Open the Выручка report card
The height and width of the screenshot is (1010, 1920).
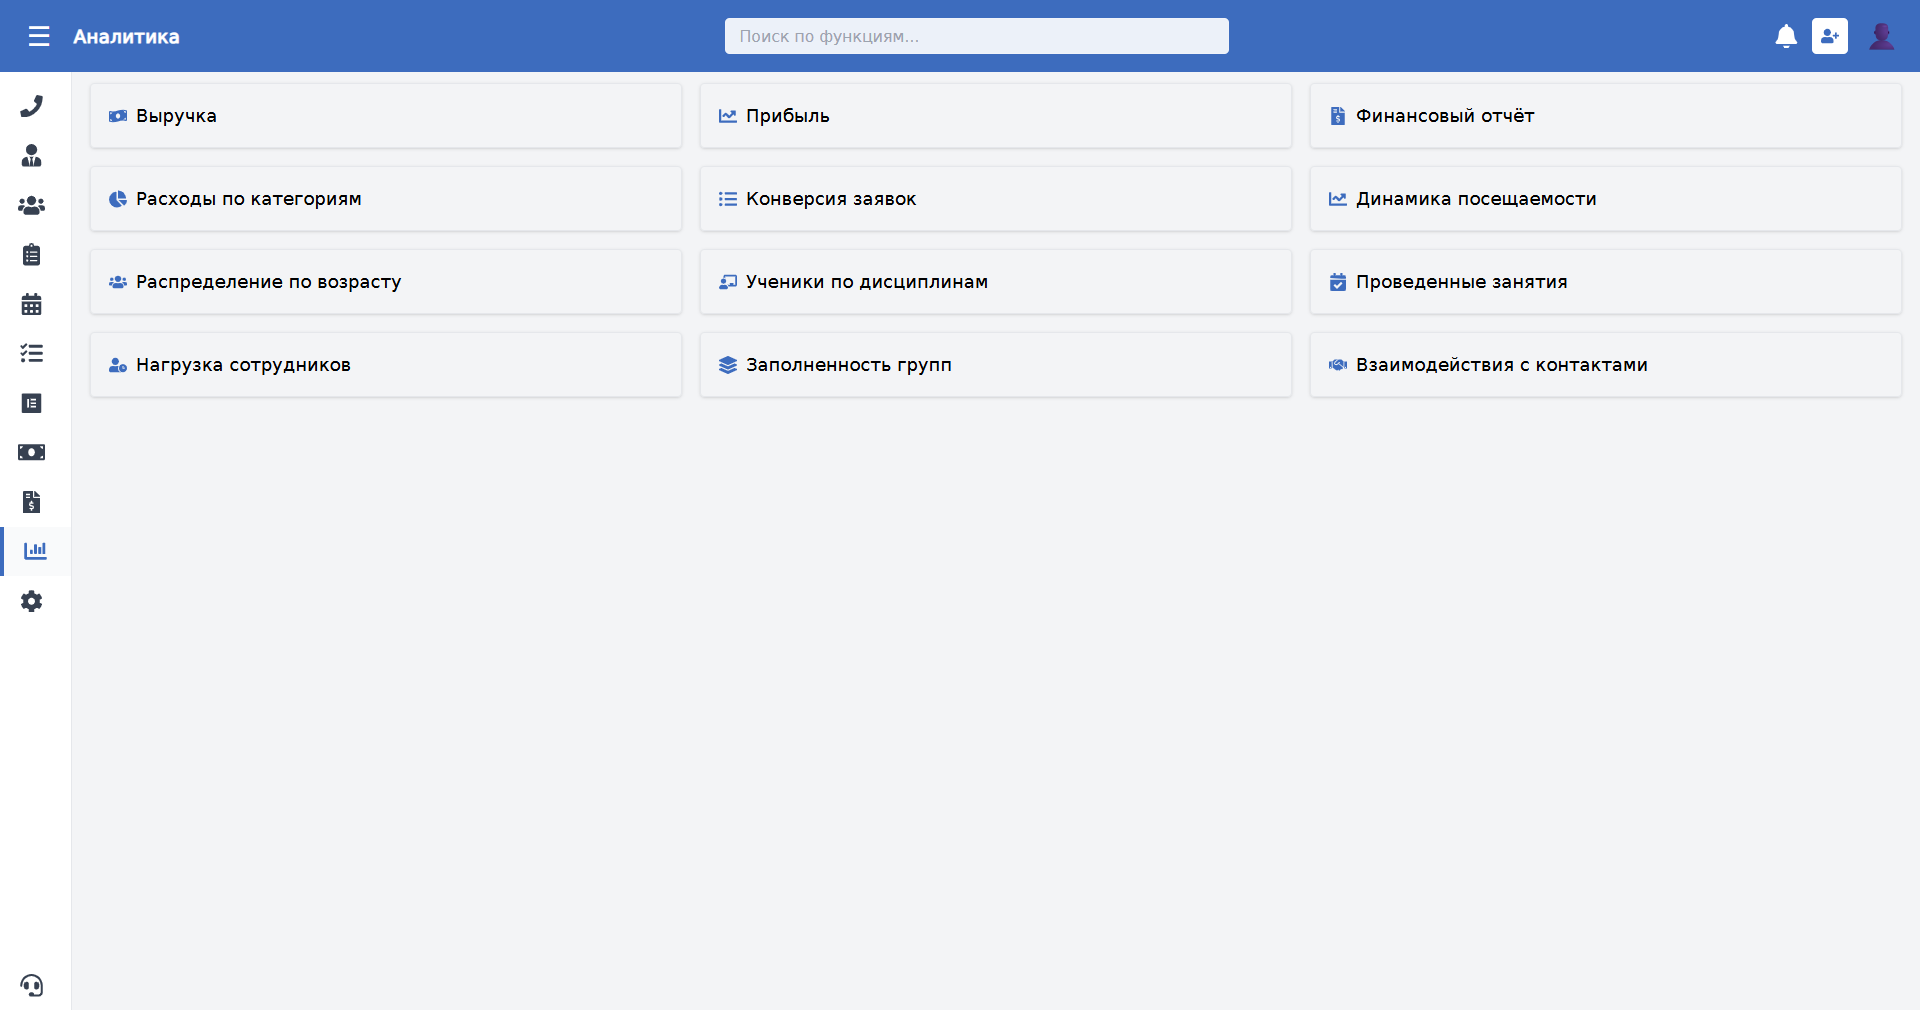(x=385, y=115)
